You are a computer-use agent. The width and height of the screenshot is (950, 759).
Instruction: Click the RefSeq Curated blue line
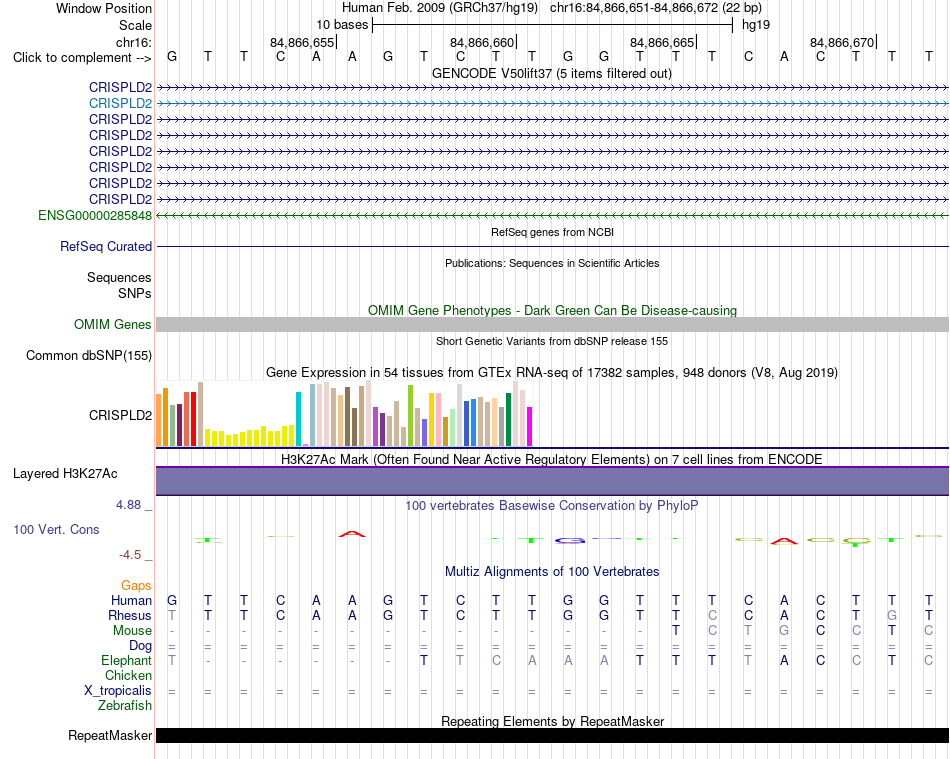tap(552, 247)
